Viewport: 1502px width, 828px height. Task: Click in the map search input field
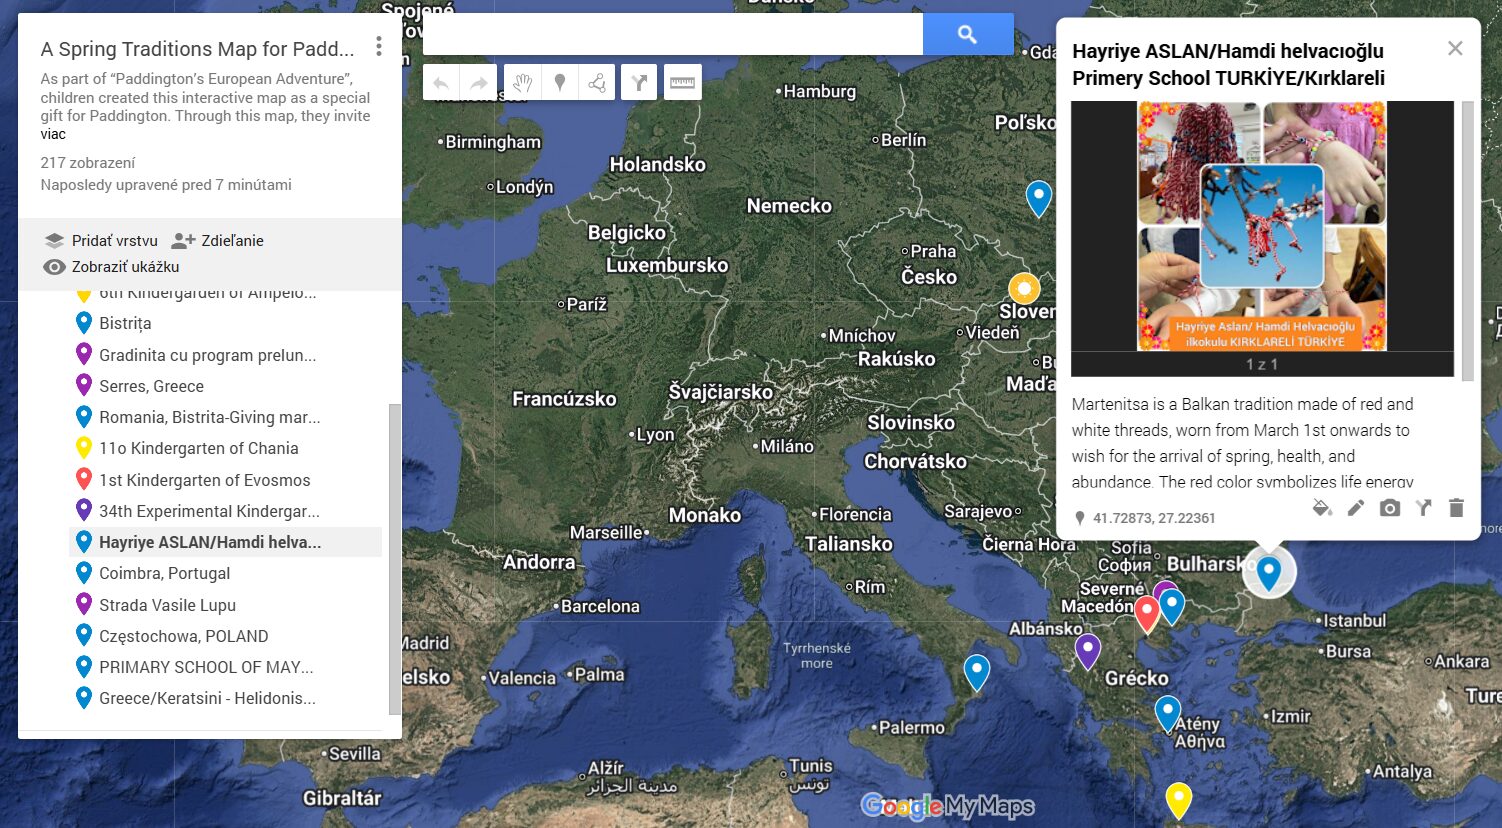pos(672,35)
